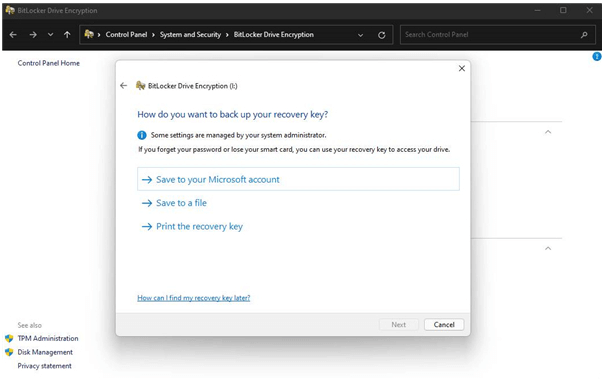Cancel the BitLocker wizard
The image size is (604, 379).
pos(444,325)
